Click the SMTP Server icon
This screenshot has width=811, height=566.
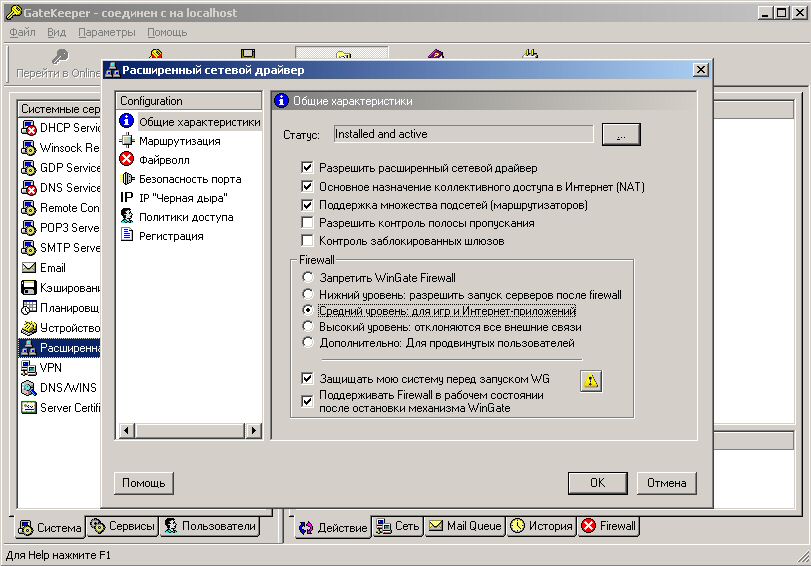coord(29,248)
